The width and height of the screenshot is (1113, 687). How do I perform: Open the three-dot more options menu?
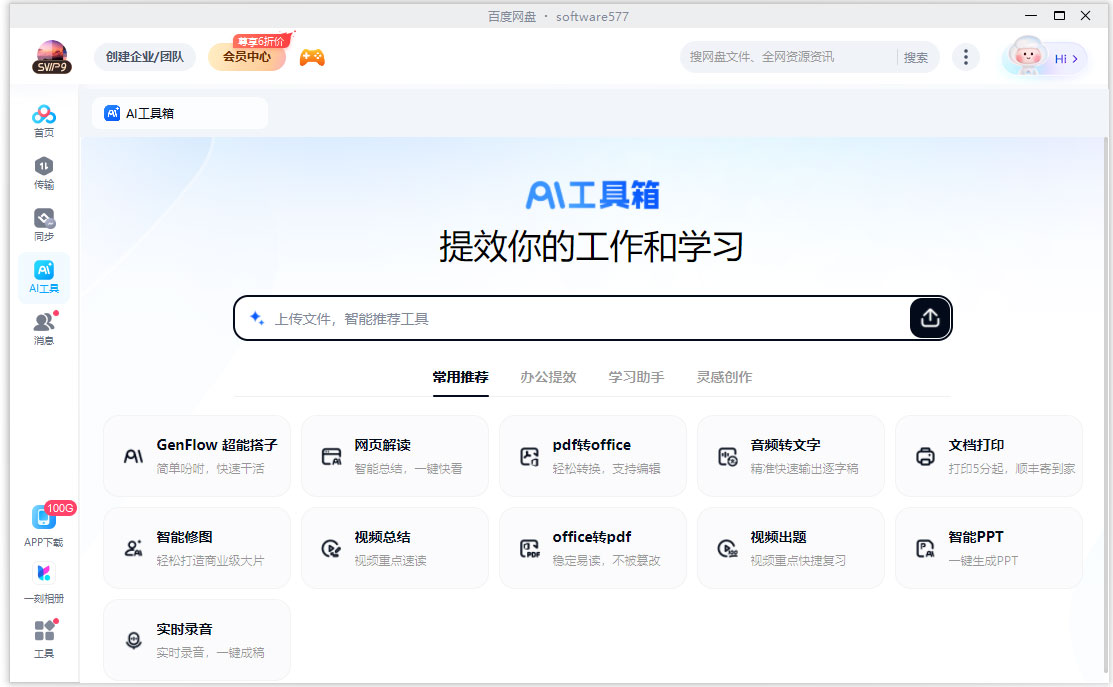(965, 57)
